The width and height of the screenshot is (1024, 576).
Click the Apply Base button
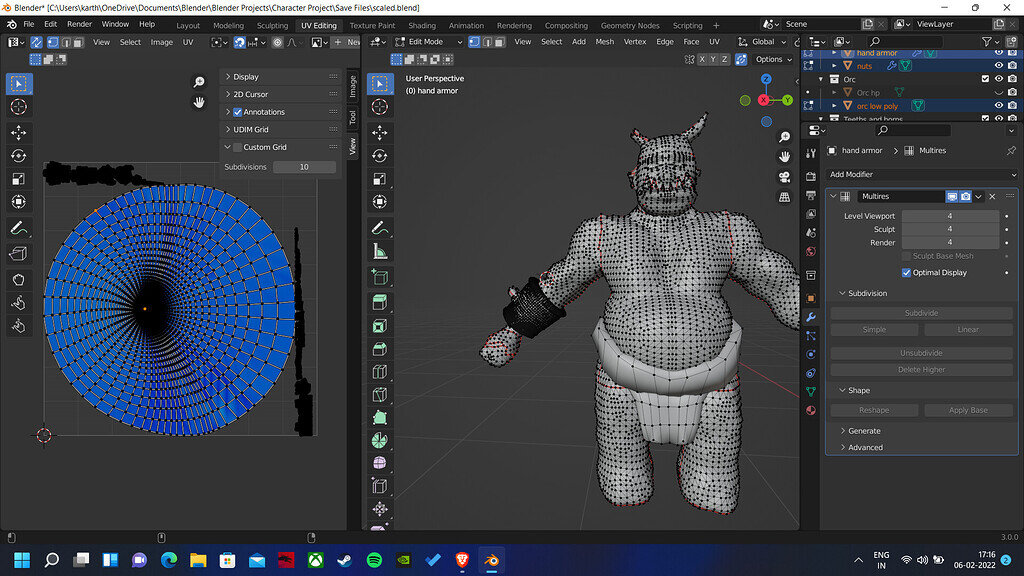[968, 409]
